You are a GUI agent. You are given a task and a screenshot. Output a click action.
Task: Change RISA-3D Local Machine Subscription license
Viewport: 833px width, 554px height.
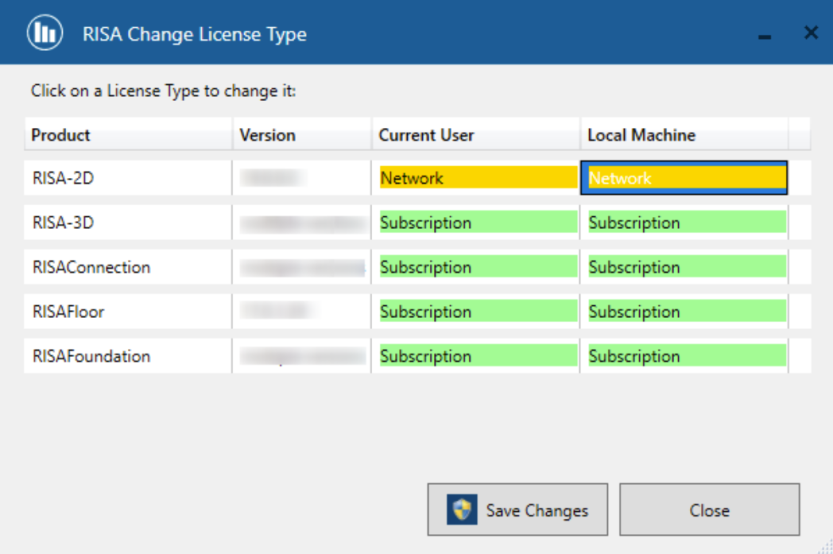[687, 222]
